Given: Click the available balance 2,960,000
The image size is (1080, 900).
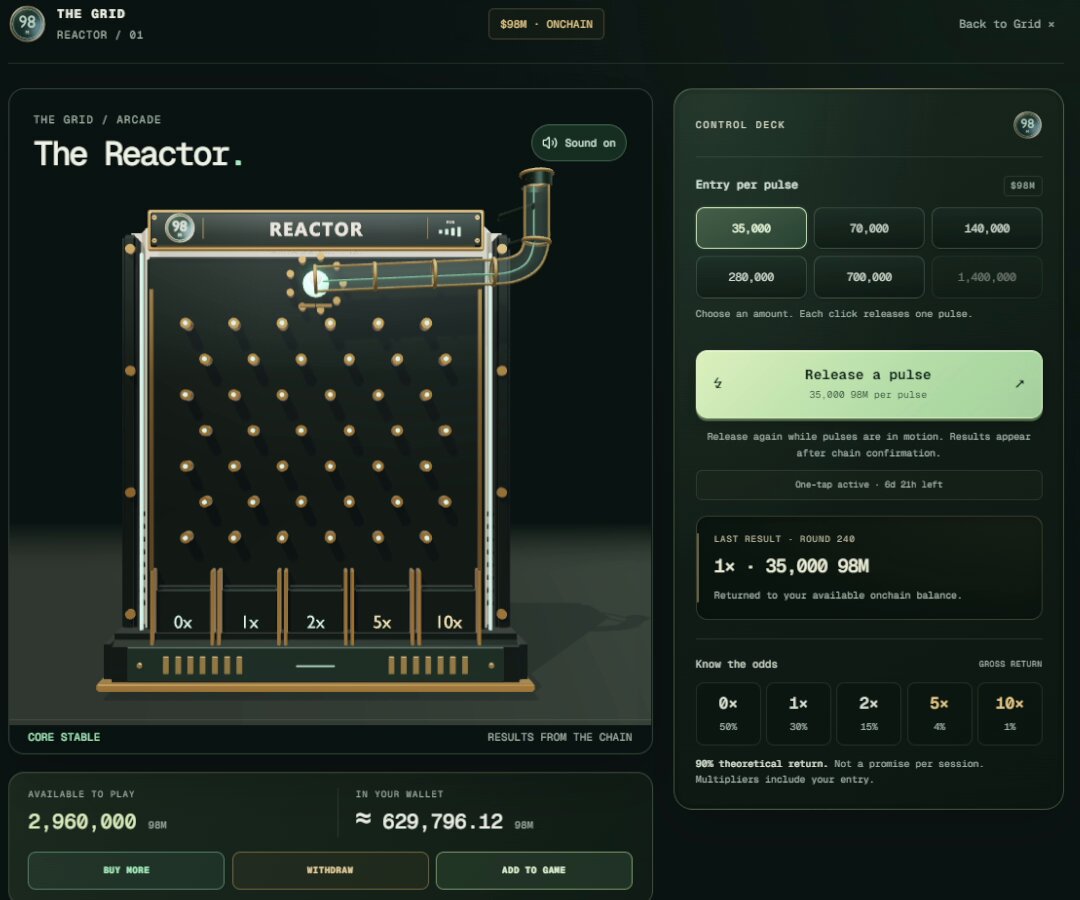Looking at the screenshot, I should 82,821.
